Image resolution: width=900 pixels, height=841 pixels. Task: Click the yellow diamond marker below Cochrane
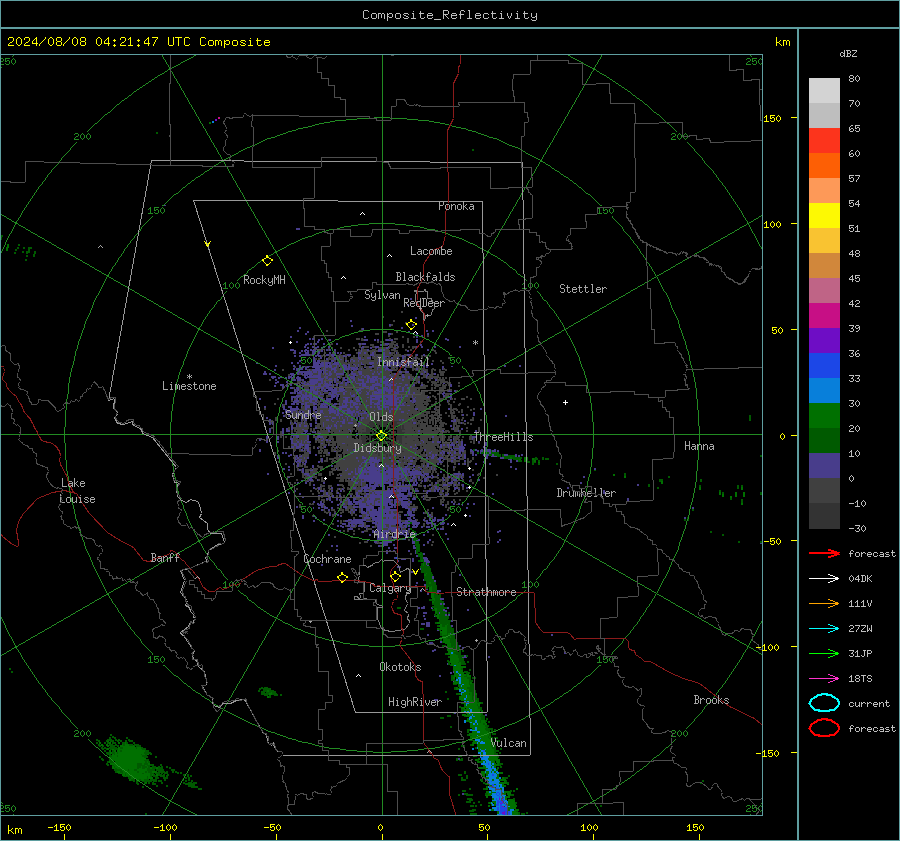pyautogui.click(x=342, y=577)
